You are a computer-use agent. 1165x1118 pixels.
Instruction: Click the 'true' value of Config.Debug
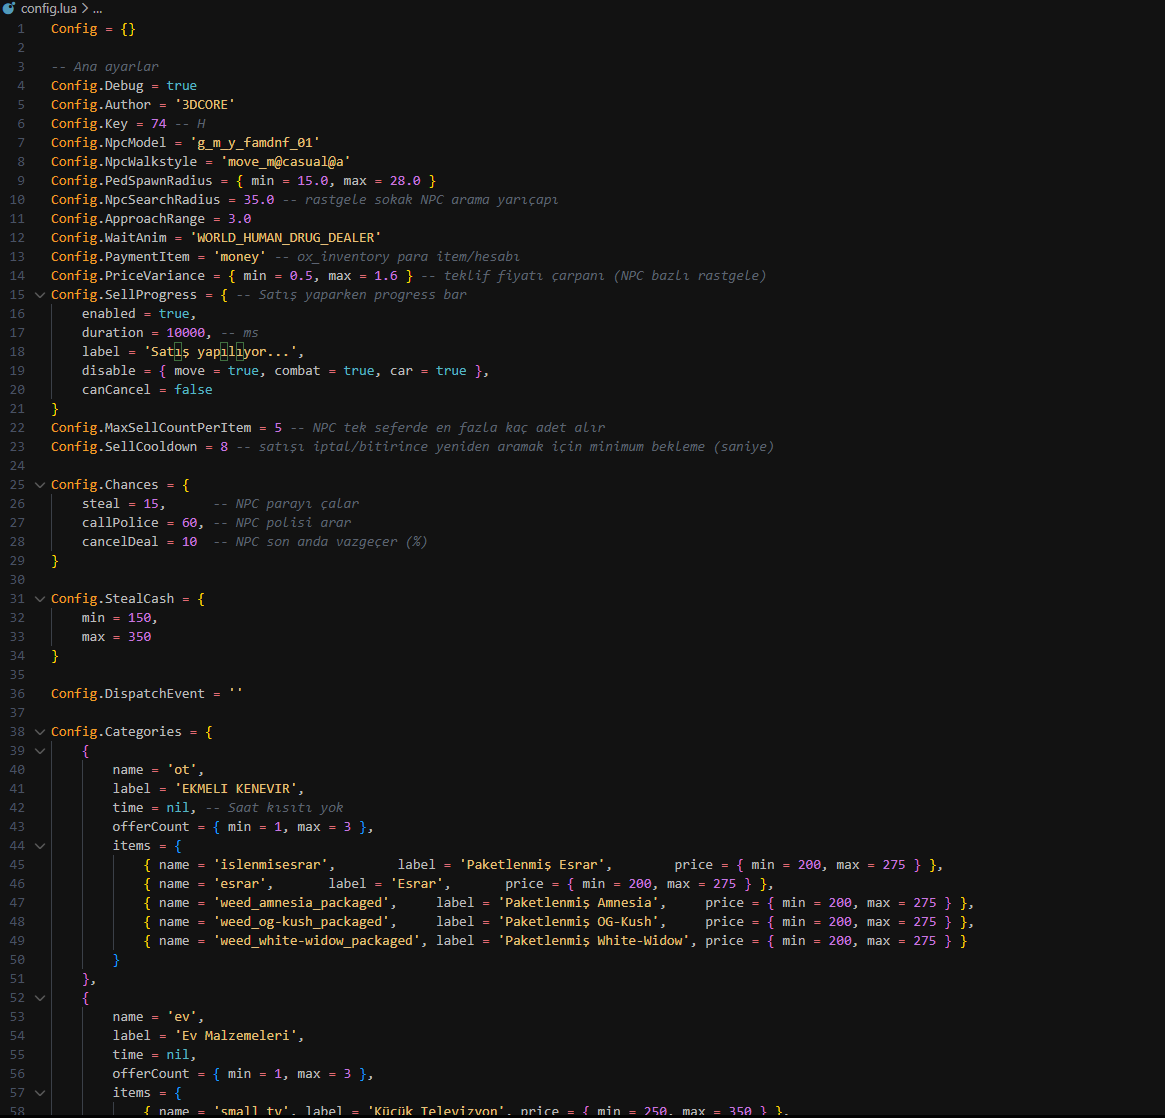pos(181,86)
